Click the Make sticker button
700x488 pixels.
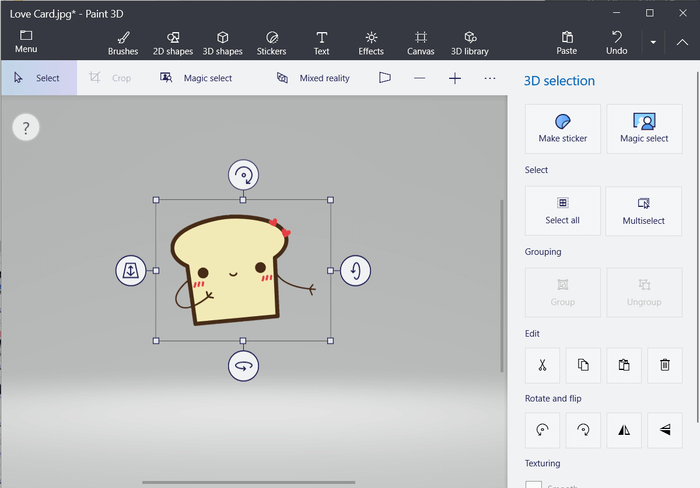pos(562,129)
